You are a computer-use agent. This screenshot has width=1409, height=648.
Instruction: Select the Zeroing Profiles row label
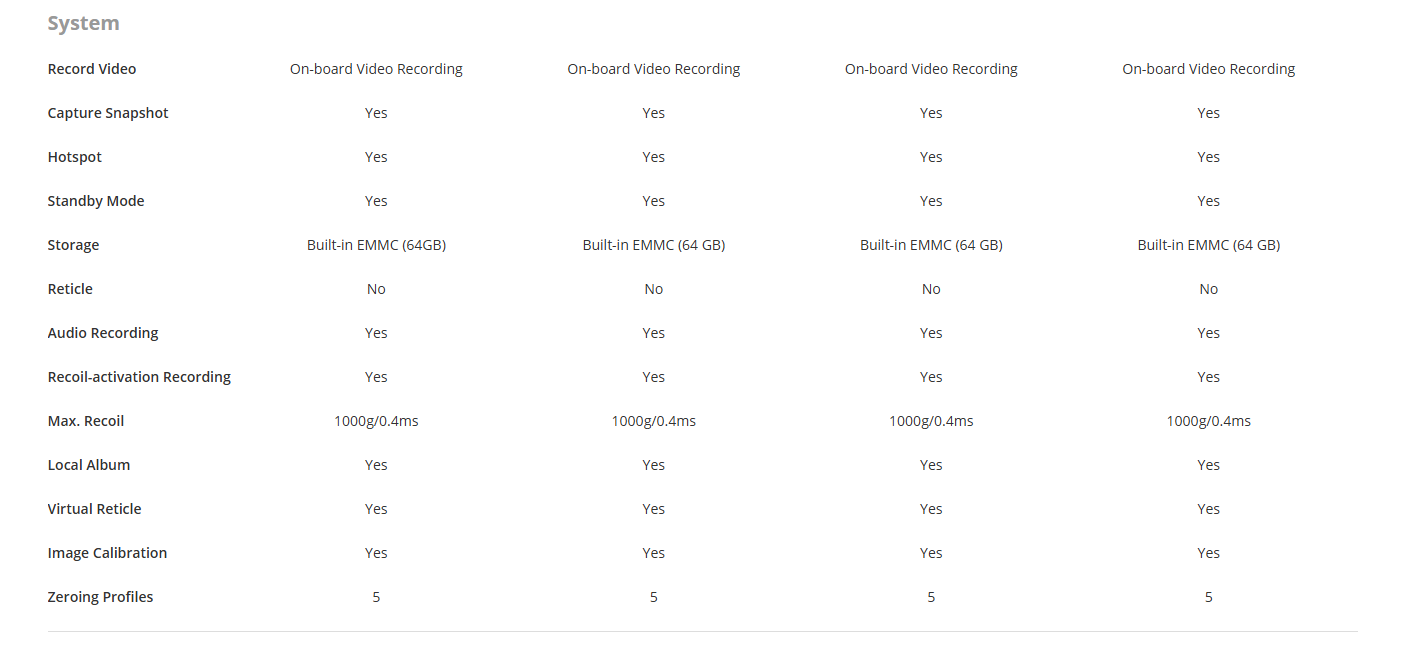coord(100,597)
